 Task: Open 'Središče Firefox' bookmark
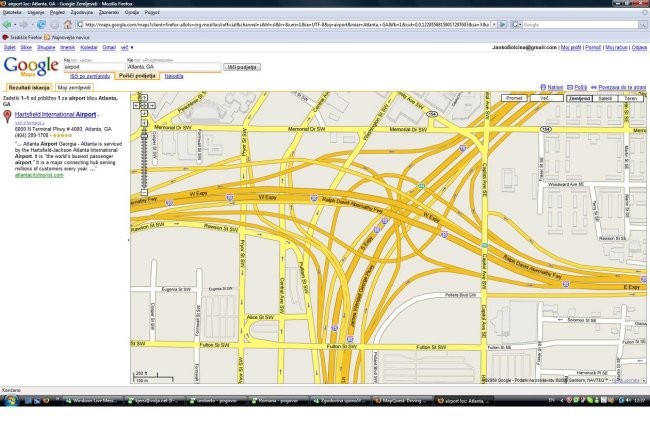click(22, 37)
